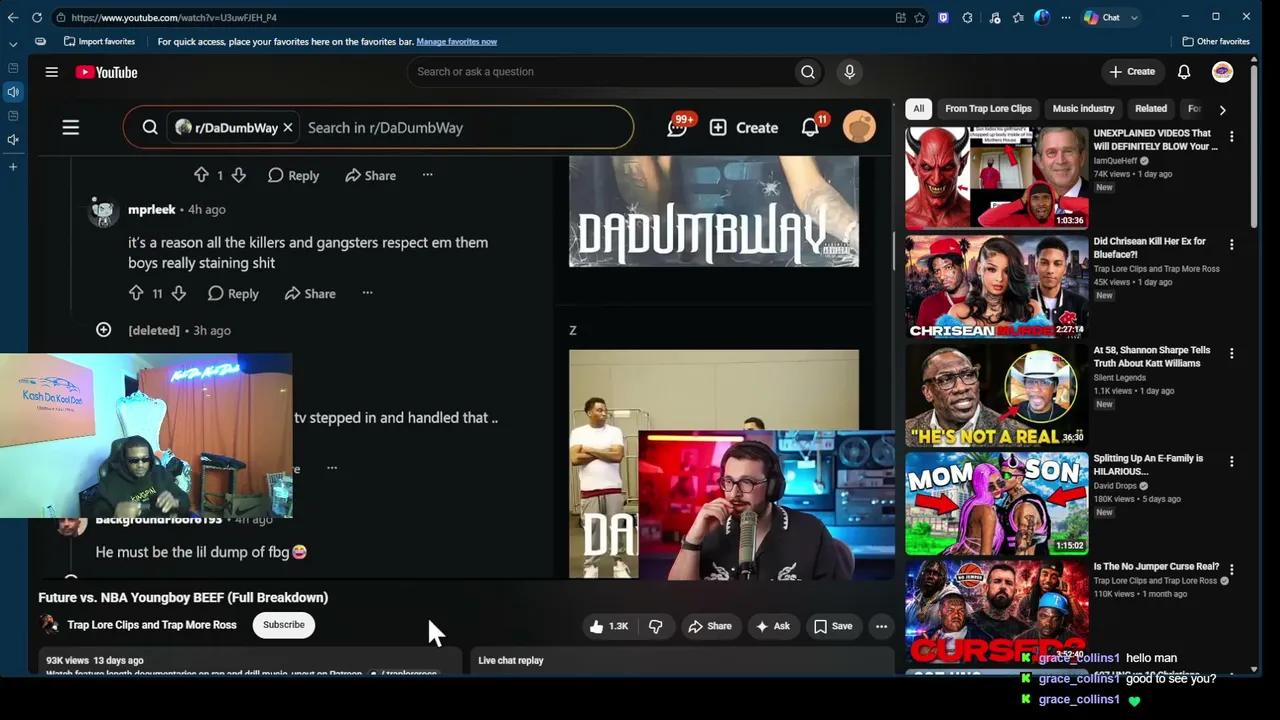Save the video to a playlist
Screen dimensions: 1280x720
pyautogui.click(x=833, y=626)
